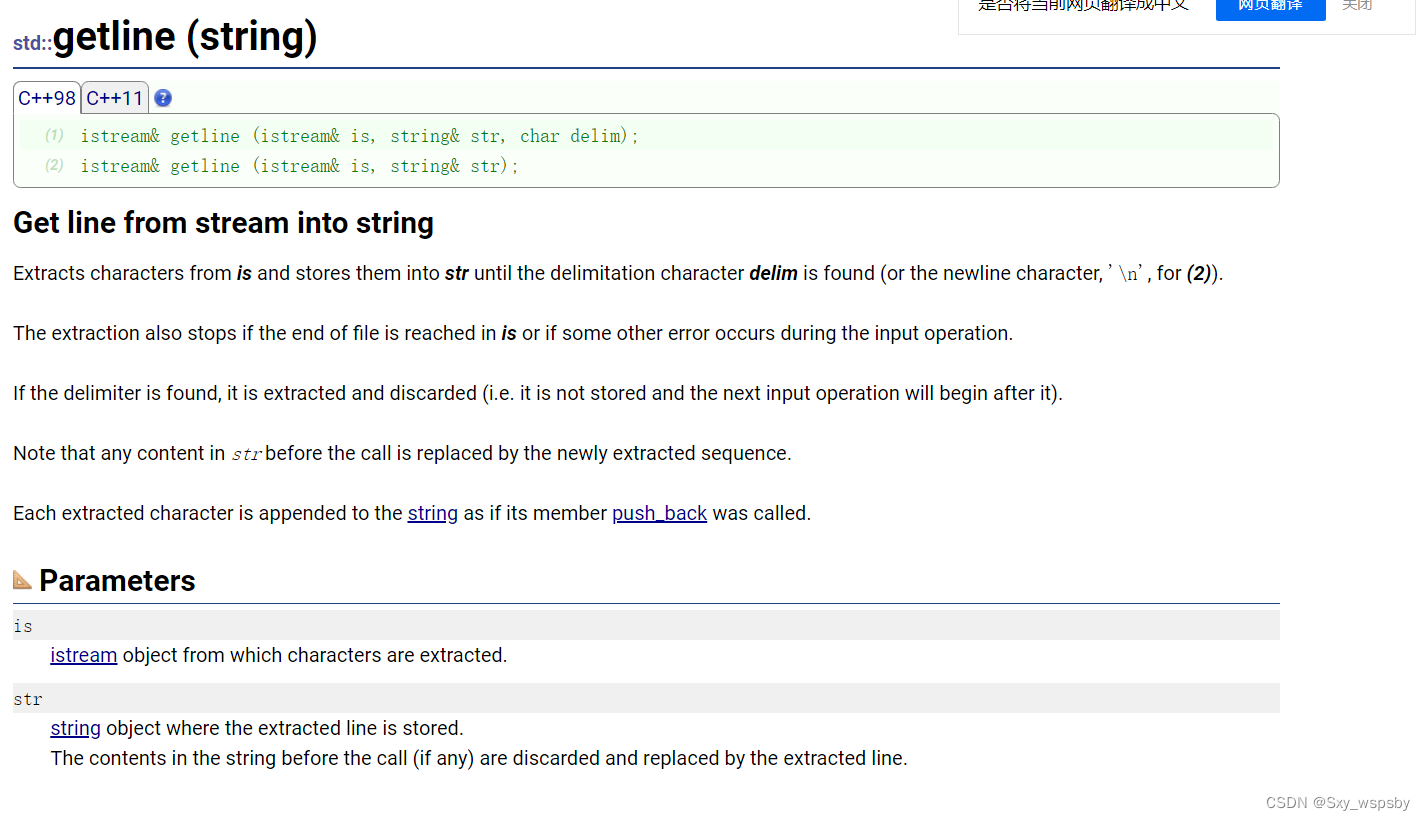Click the getline (string) page title
The image size is (1425, 820).
186,37
